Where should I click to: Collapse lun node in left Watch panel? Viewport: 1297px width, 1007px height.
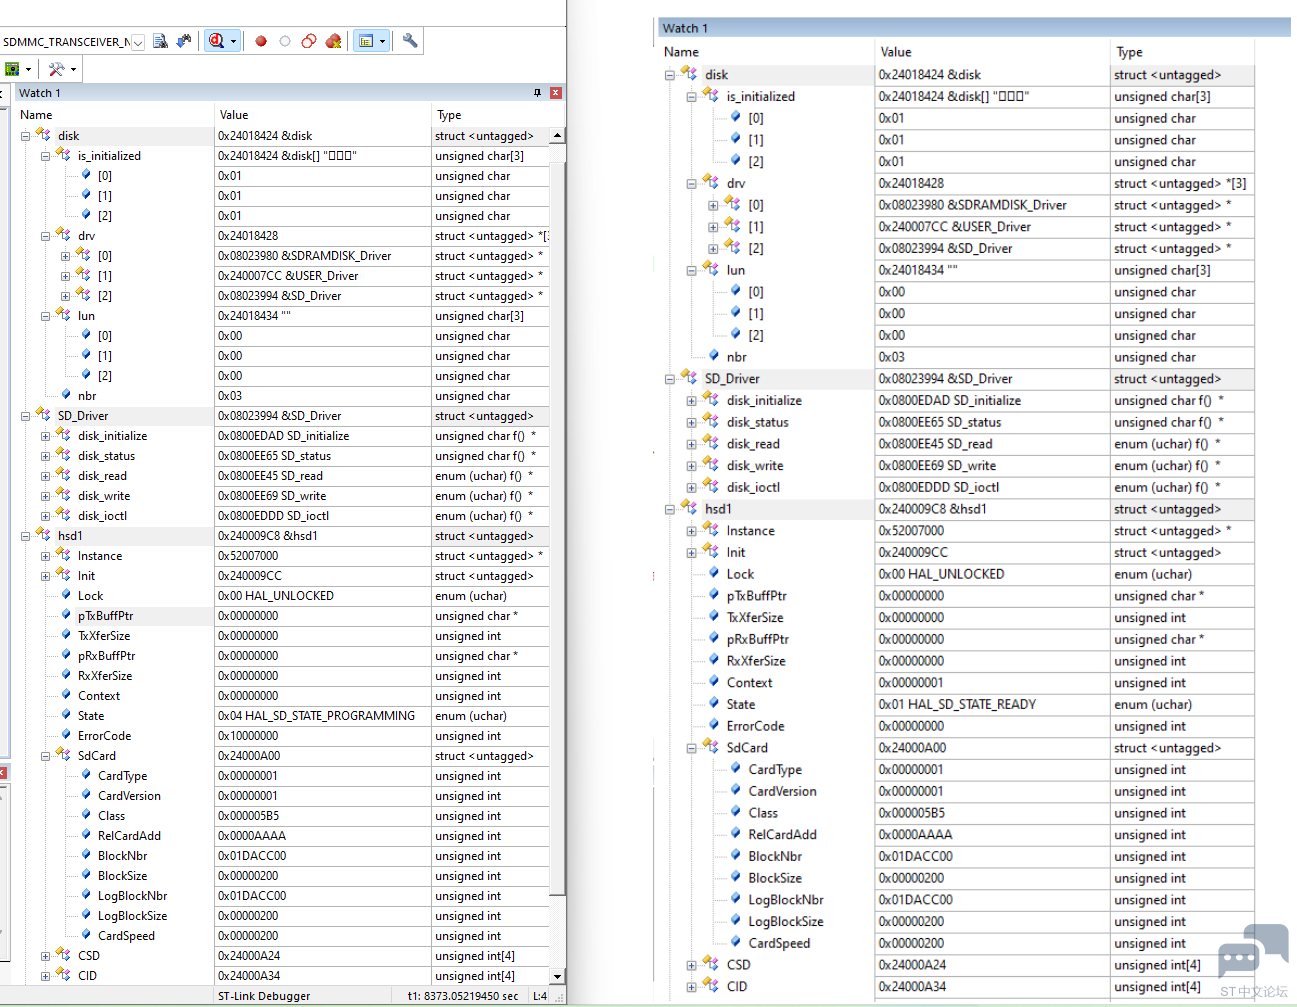tap(45, 316)
